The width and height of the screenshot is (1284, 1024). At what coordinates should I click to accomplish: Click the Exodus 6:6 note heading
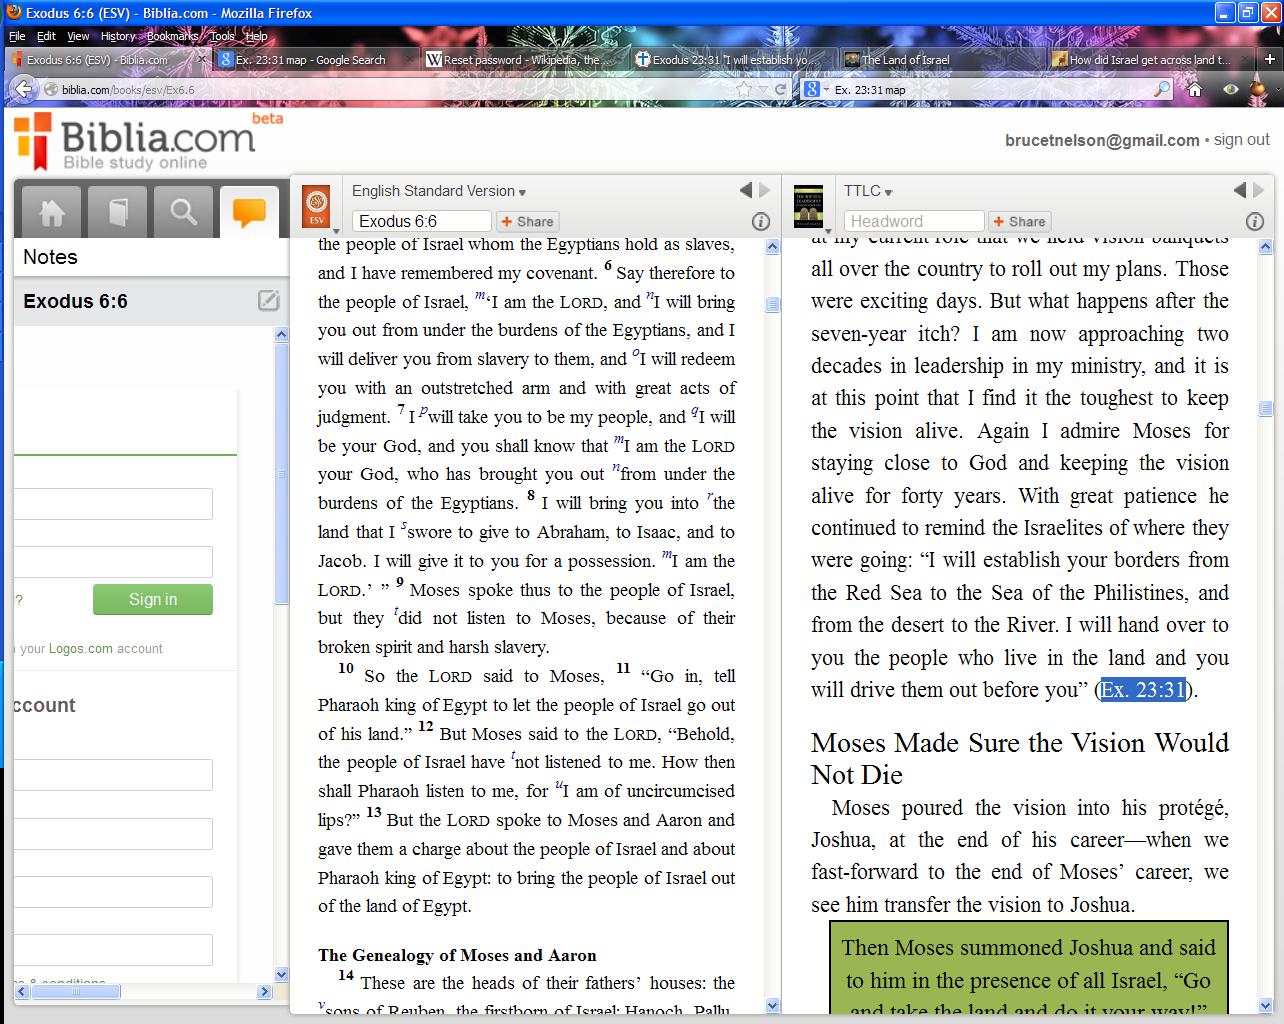point(76,301)
